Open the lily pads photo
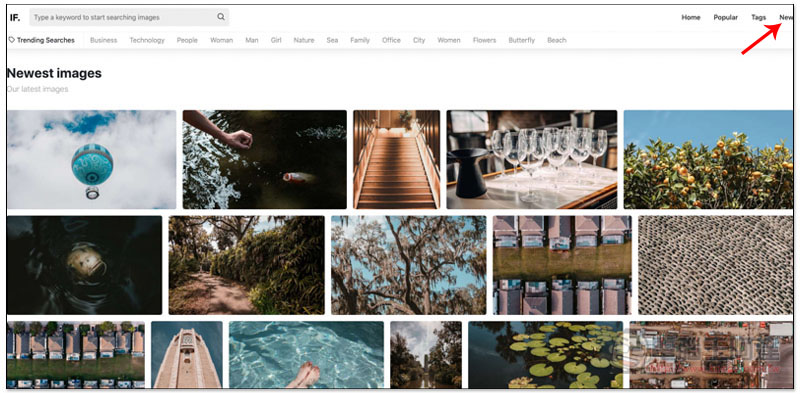Image resolution: width=800 pixels, height=394 pixels. (545, 355)
